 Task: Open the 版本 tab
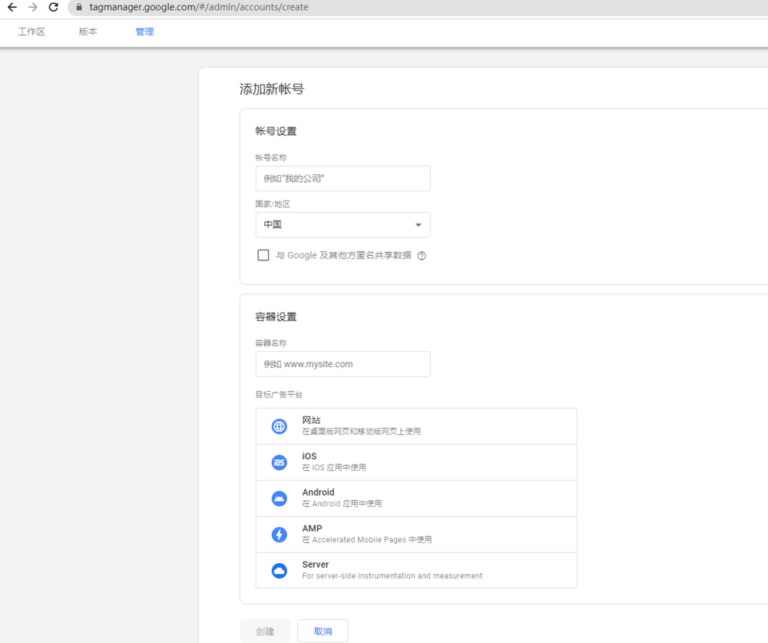click(x=88, y=32)
